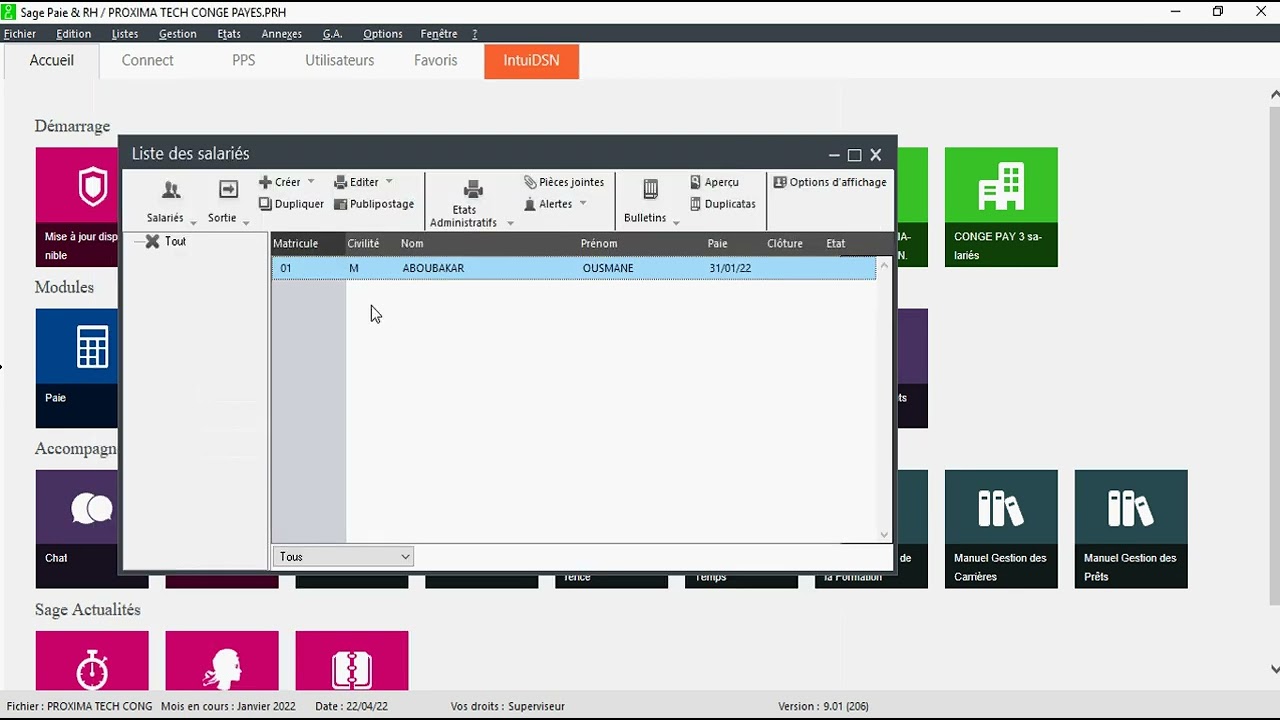Select the Tout tree item
Viewport: 1280px width, 720px height.
tap(175, 242)
